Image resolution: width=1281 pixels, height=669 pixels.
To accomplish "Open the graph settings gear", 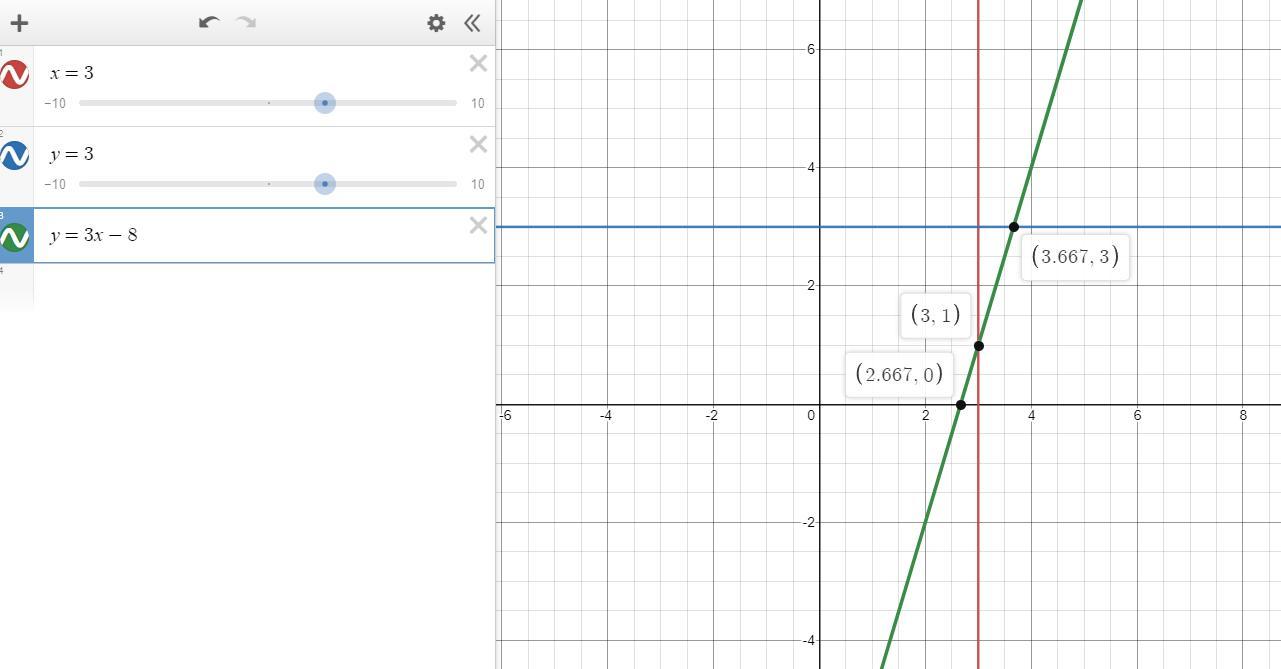I will [x=436, y=22].
